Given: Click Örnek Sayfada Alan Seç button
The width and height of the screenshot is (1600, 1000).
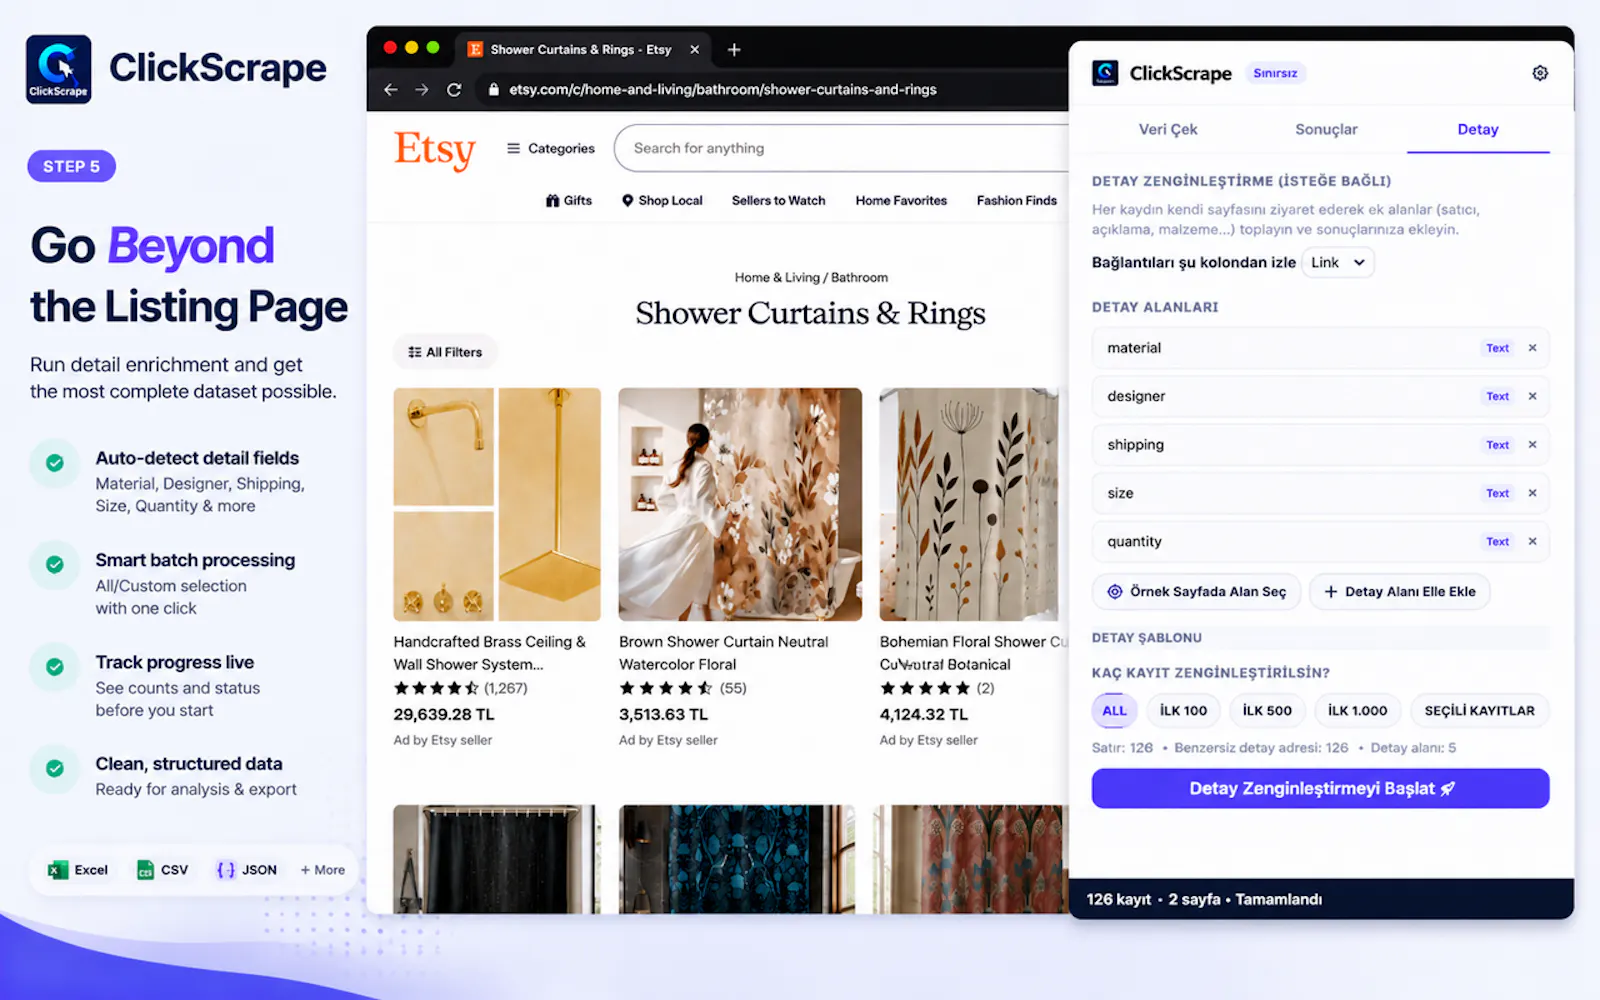Looking at the screenshot, I should tap(1196, 591).
